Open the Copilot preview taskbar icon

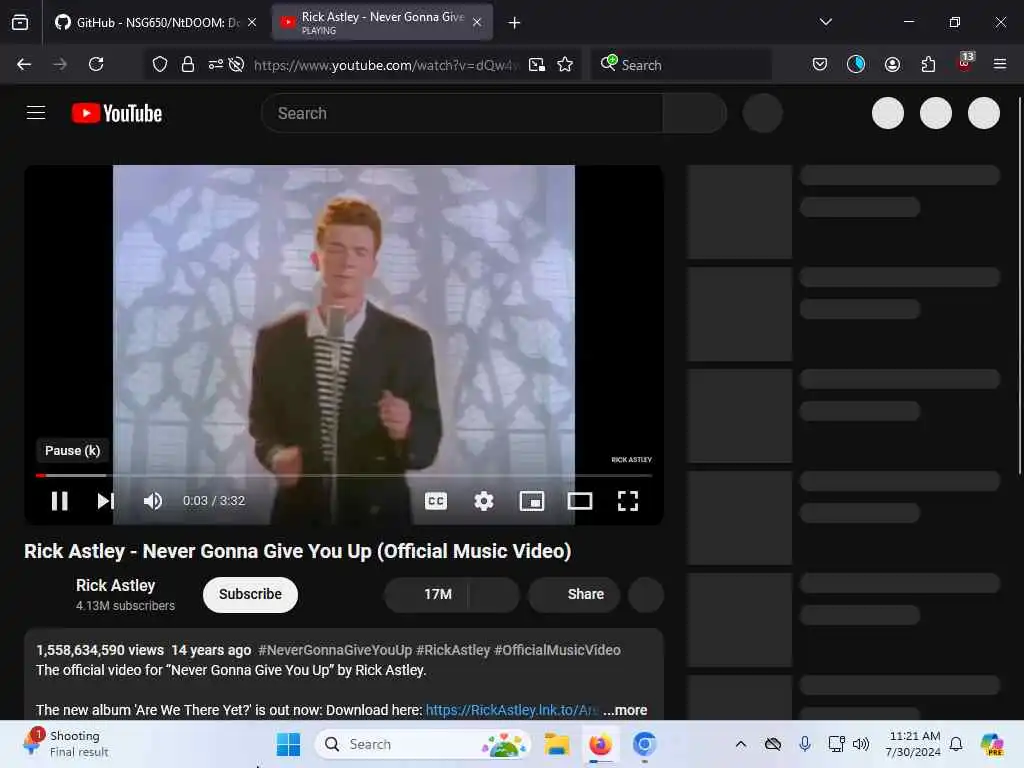pos(992,744)
